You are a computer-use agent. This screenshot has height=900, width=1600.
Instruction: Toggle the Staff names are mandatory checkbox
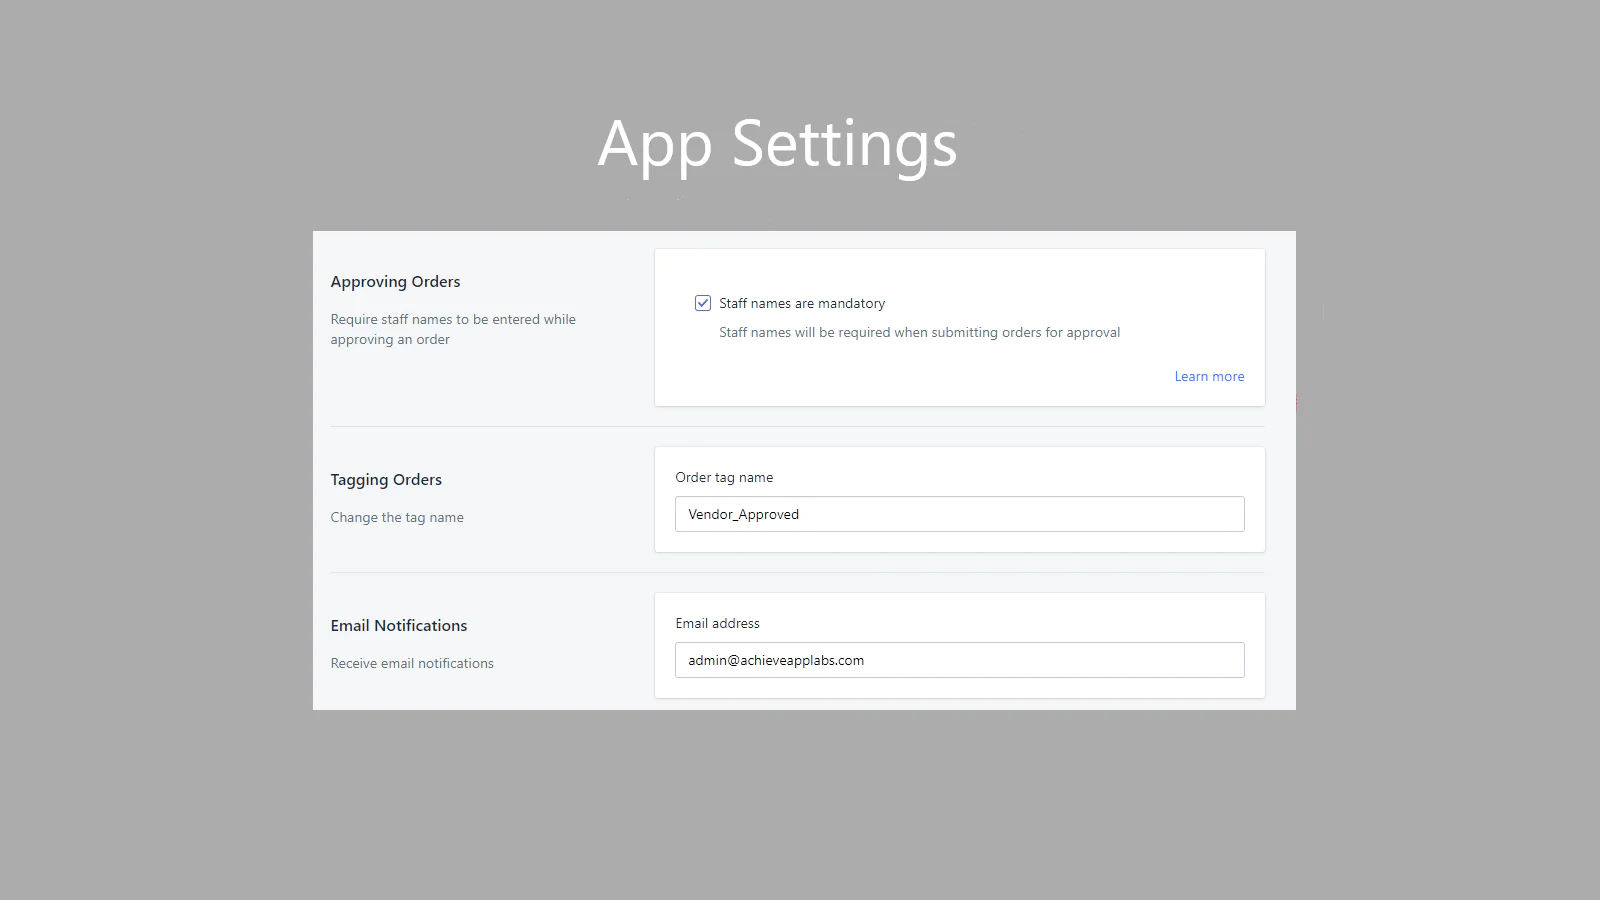(x=703, y=303)
